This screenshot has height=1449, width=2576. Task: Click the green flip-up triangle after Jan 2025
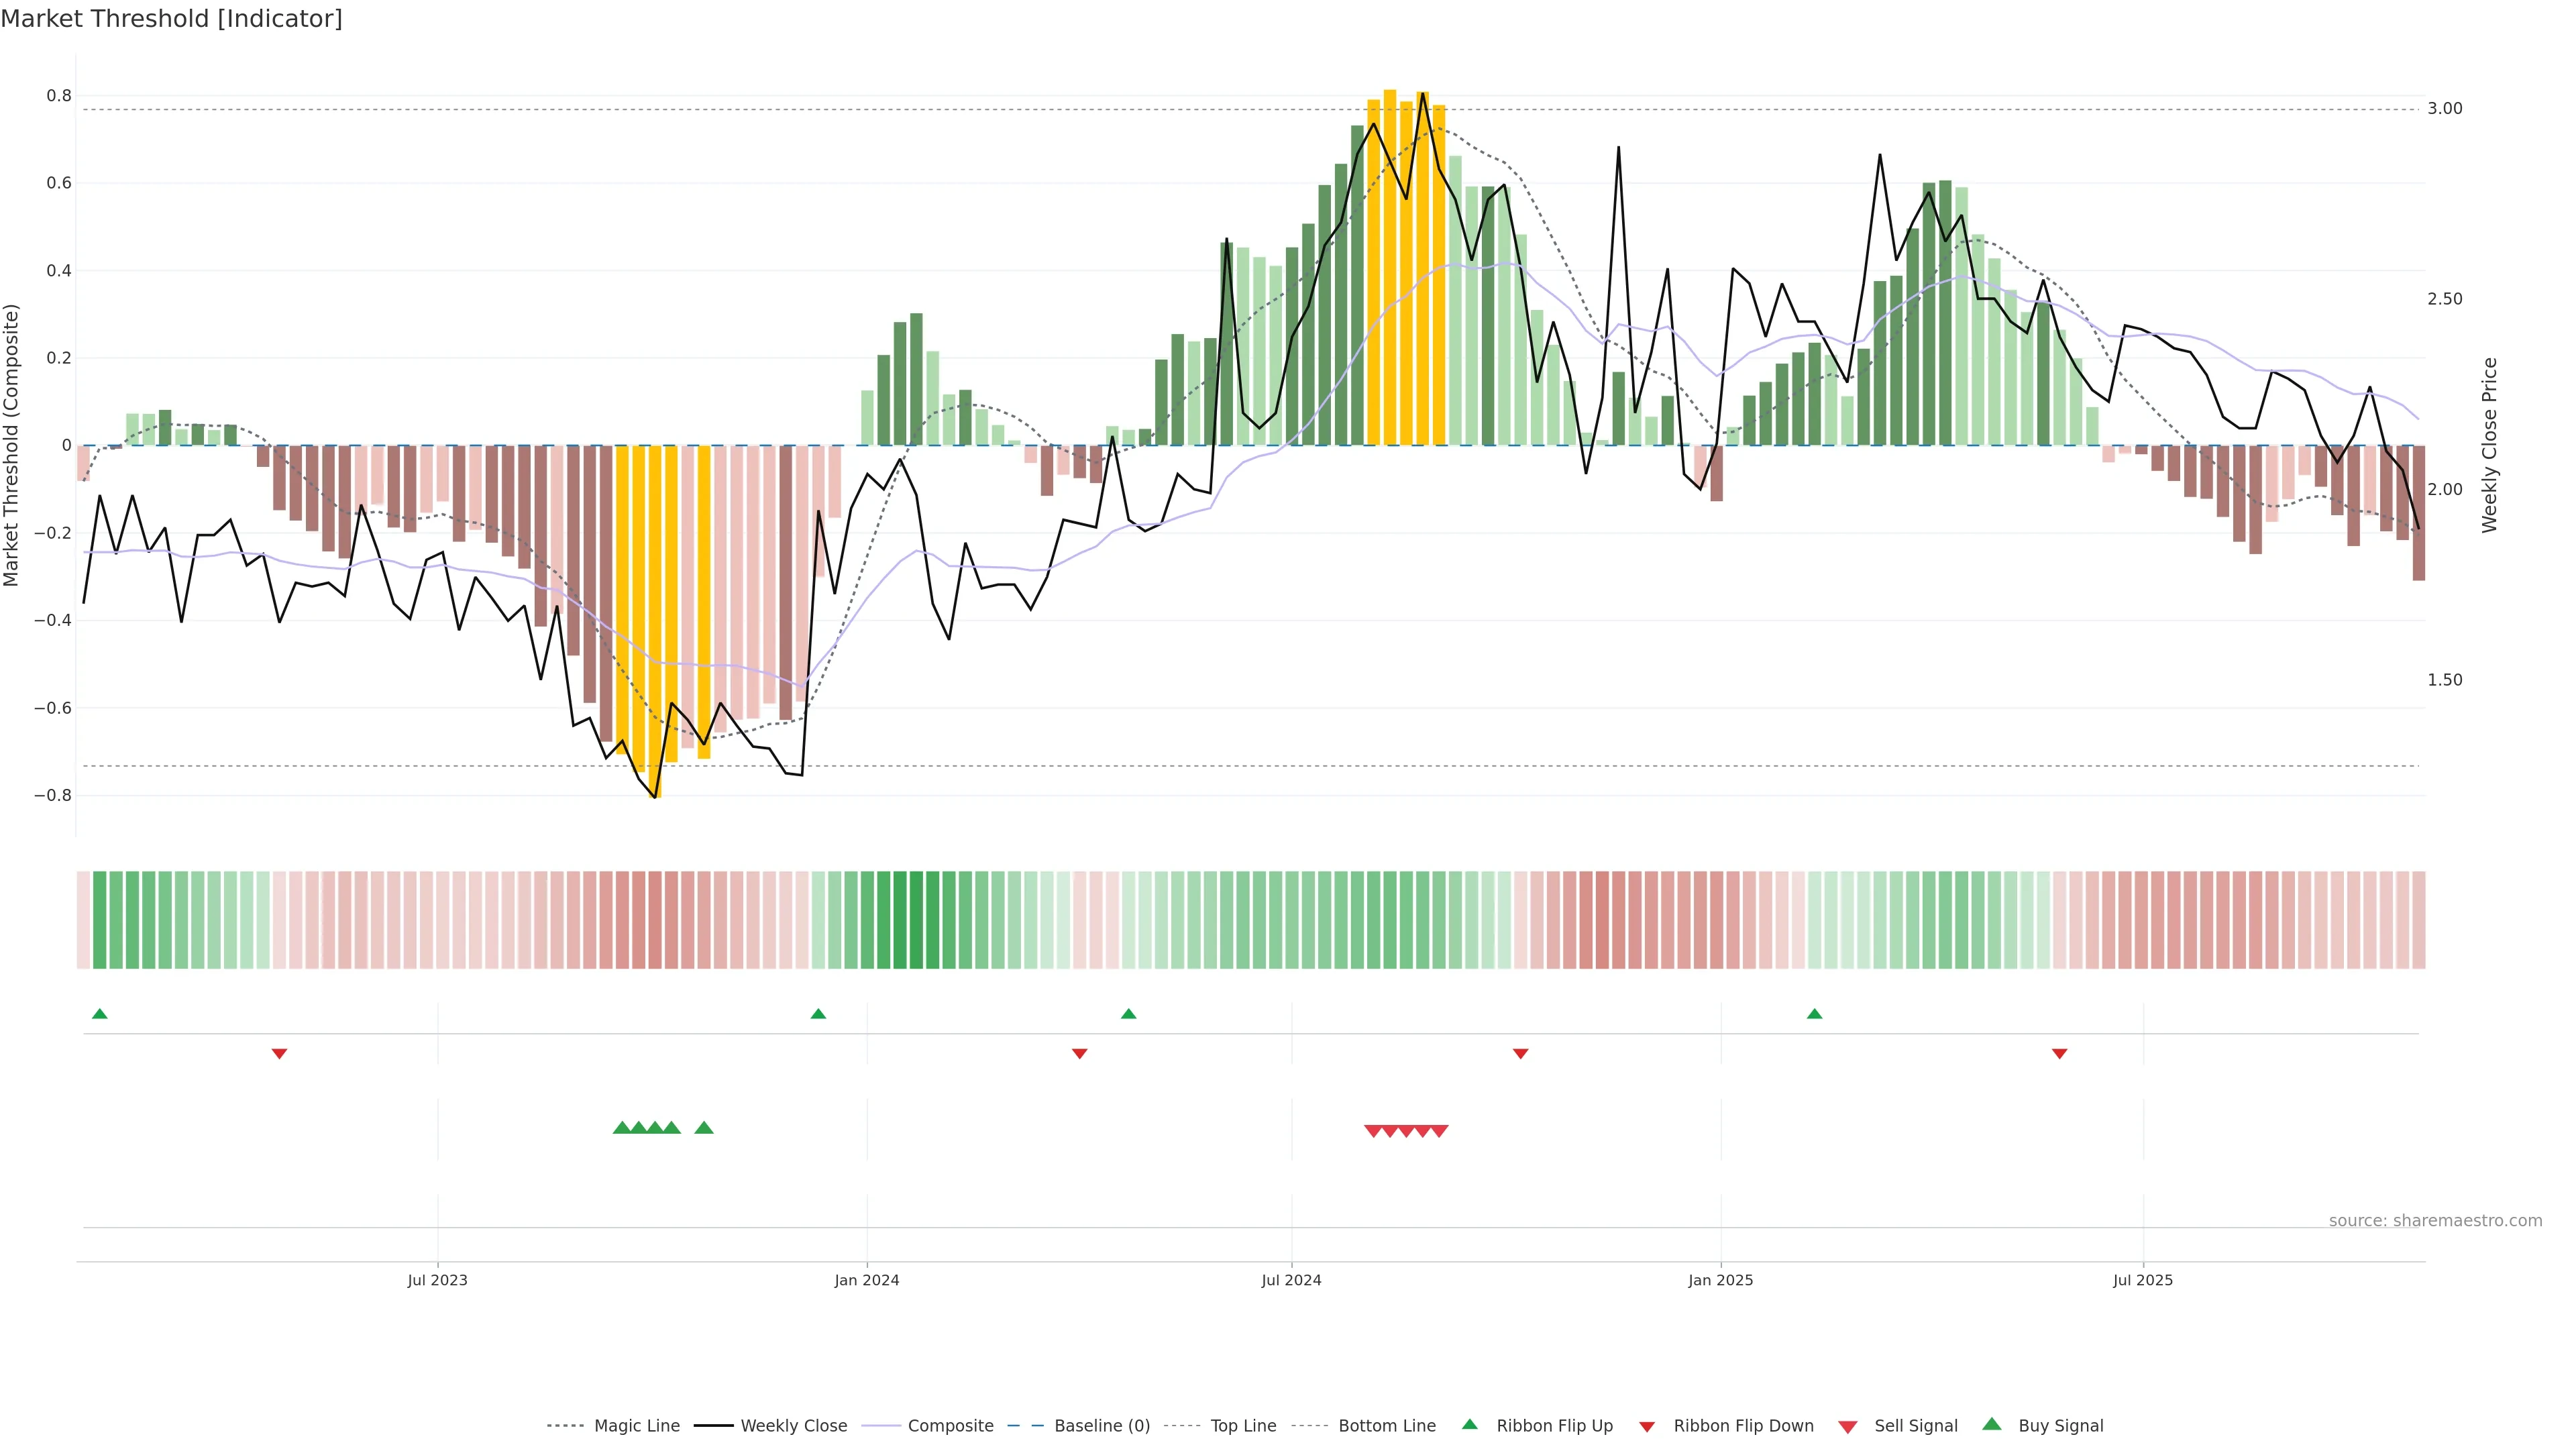tap(1814, 1014)
